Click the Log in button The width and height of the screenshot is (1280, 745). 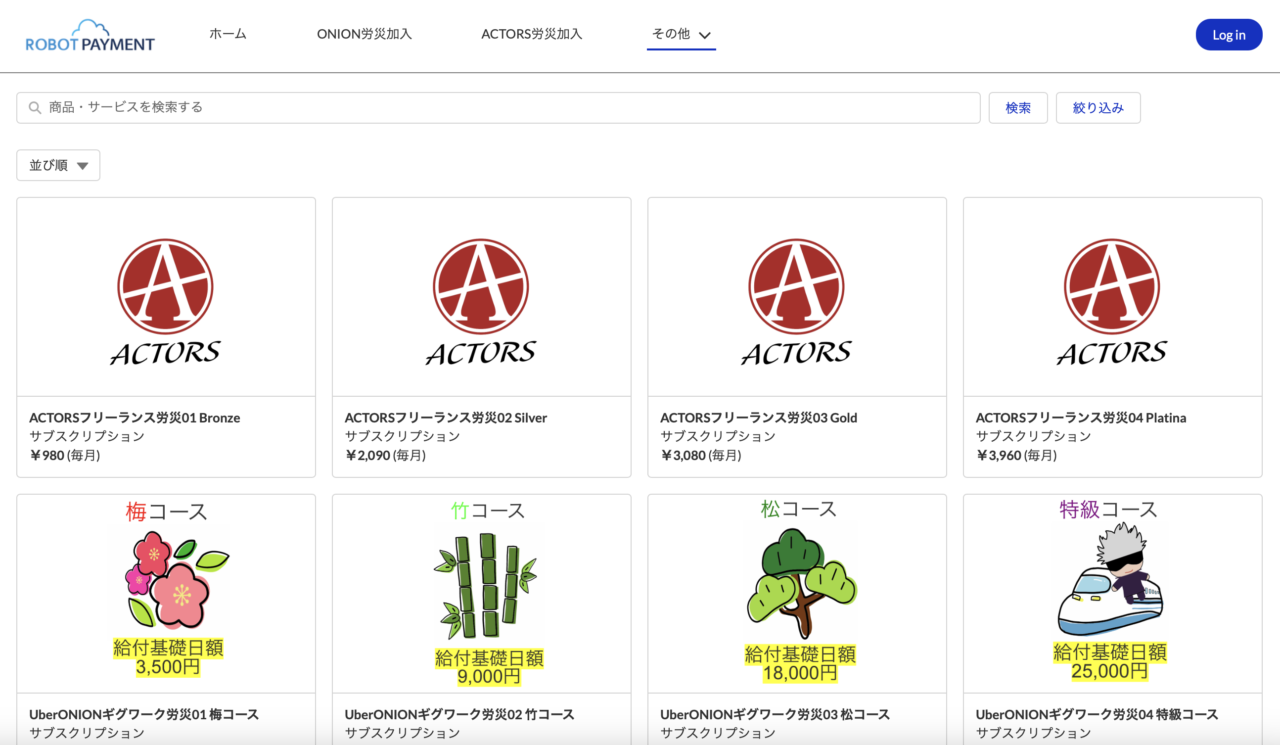click(1229, 35)
